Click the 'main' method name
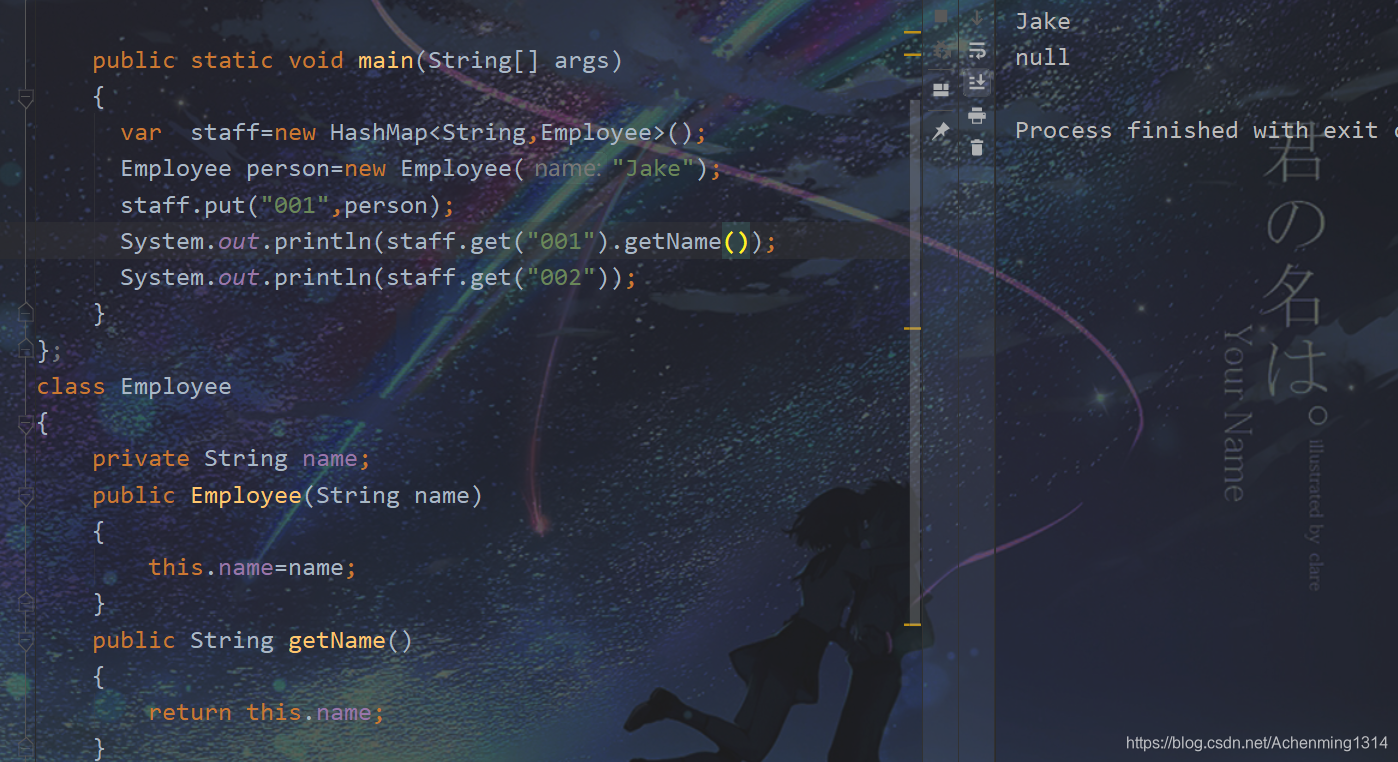Viewport: 1398px width, 762px height. coord(386,60)
